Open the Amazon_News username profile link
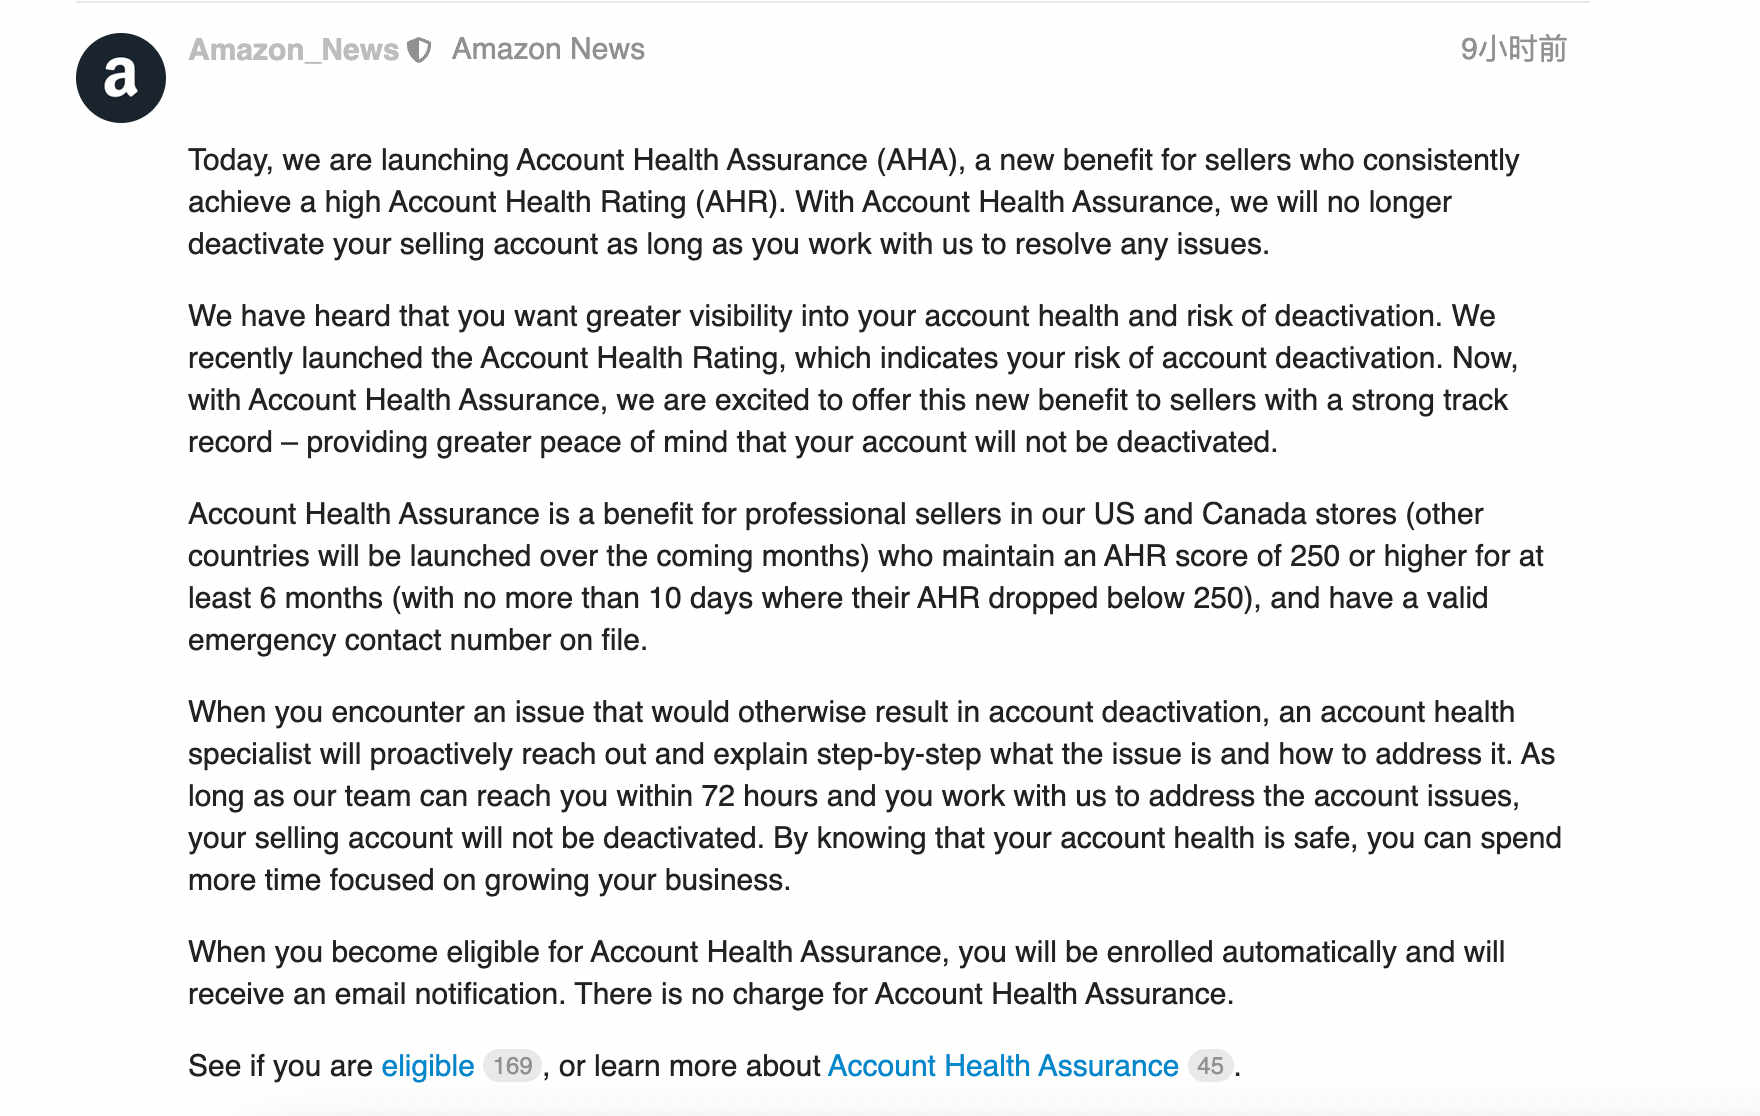1760x1116 pixels. point(294,49)
